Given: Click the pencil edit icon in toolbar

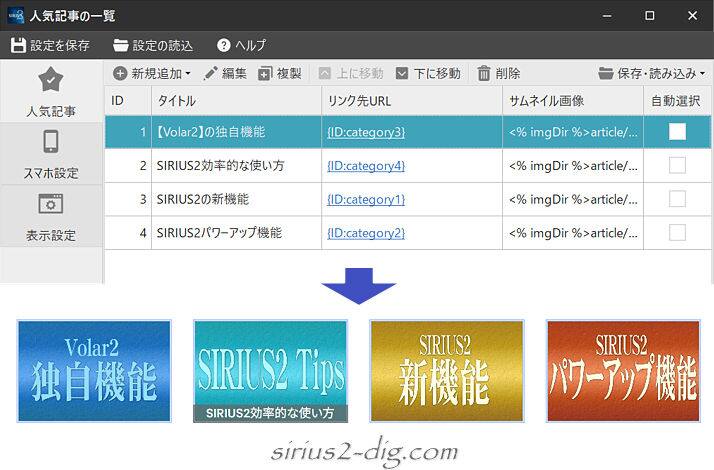Looking at the screenshot, I should [211, 73].
